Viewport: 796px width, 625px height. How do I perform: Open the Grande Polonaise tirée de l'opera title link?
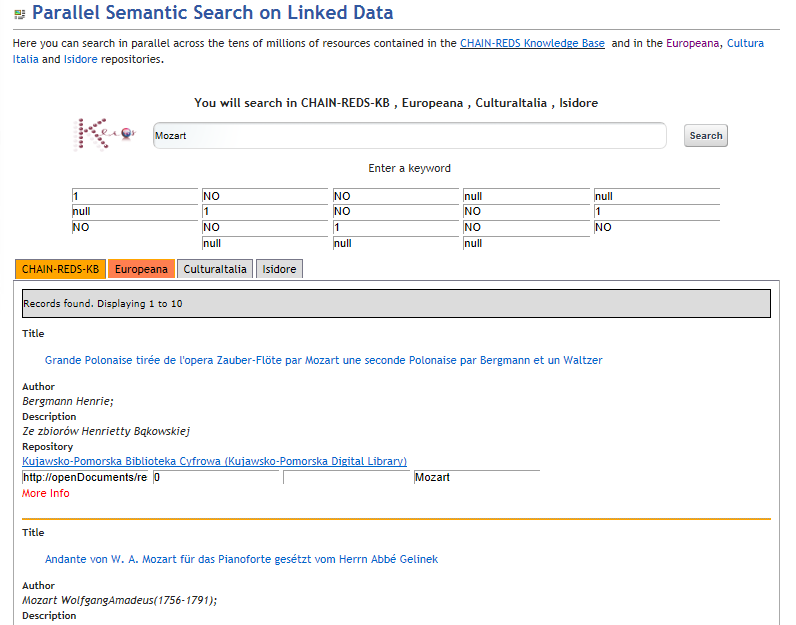coord(323,360)
